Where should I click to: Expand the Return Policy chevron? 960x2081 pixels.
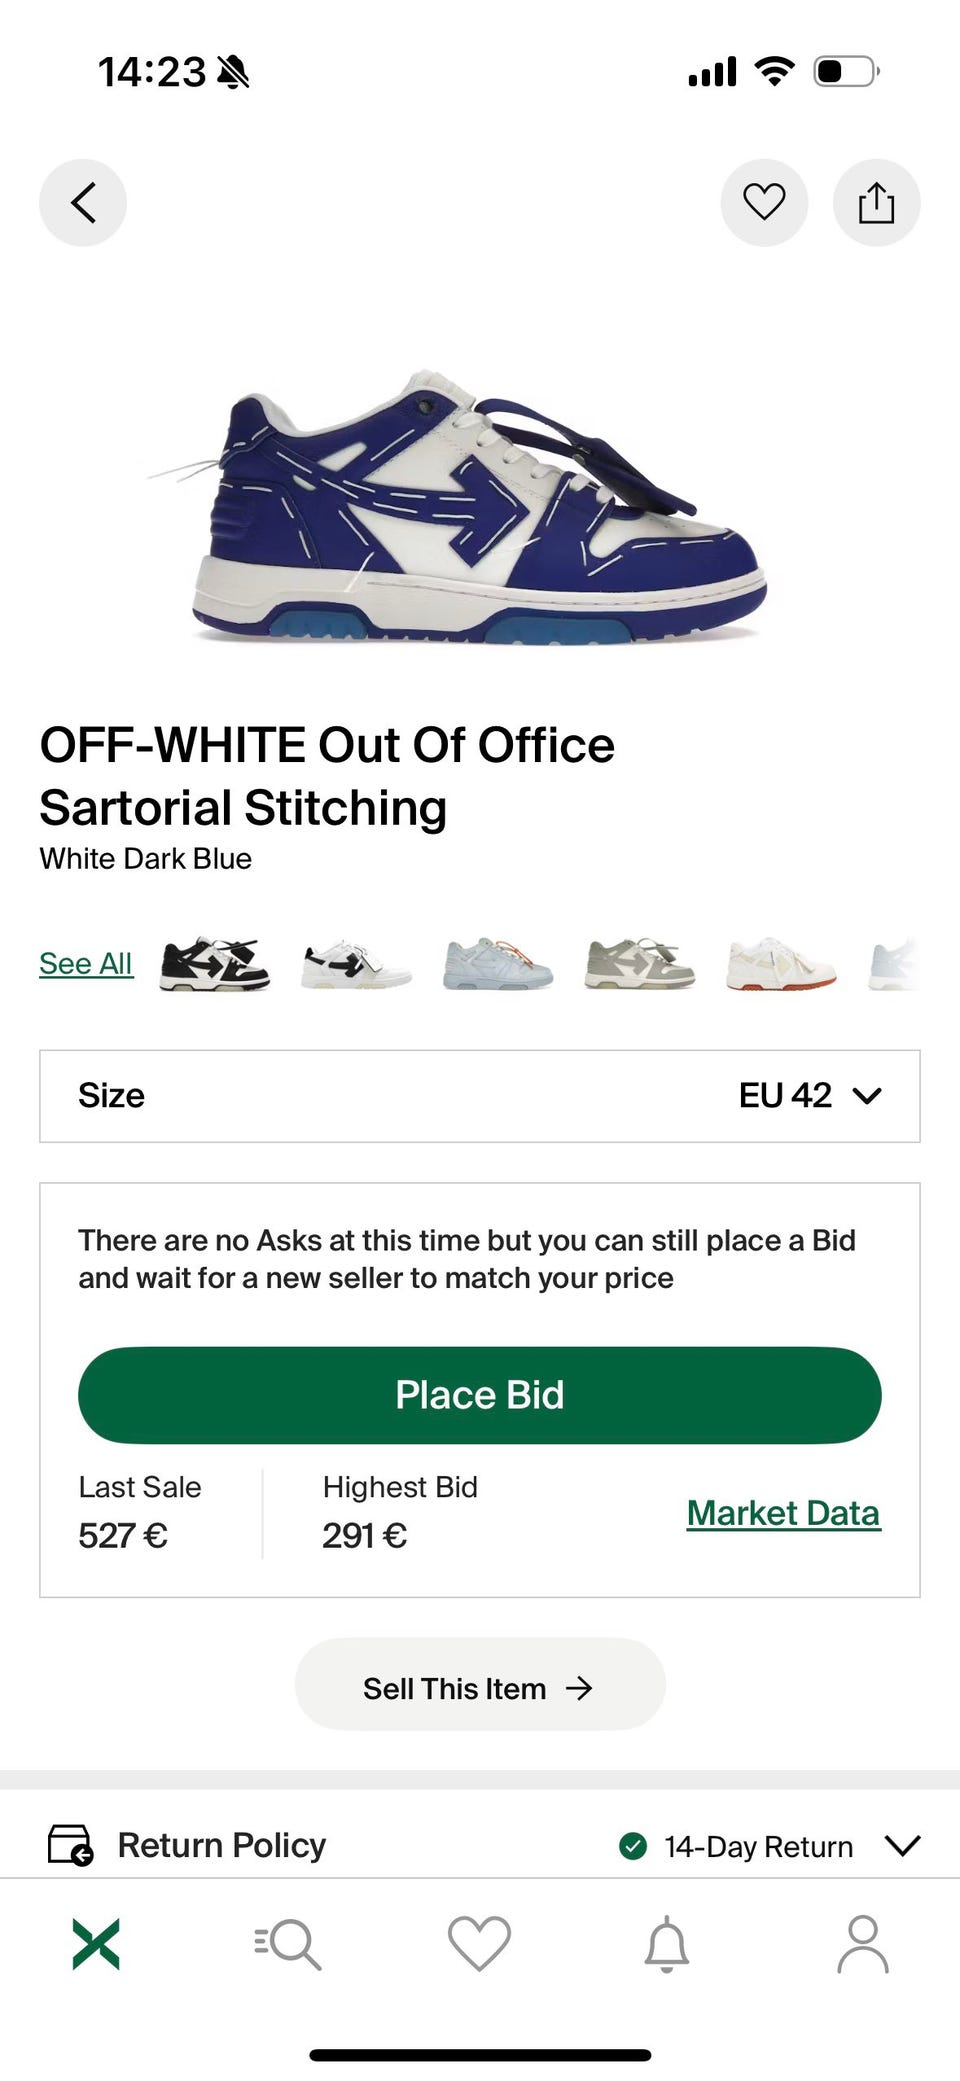tap(902, 1845)
